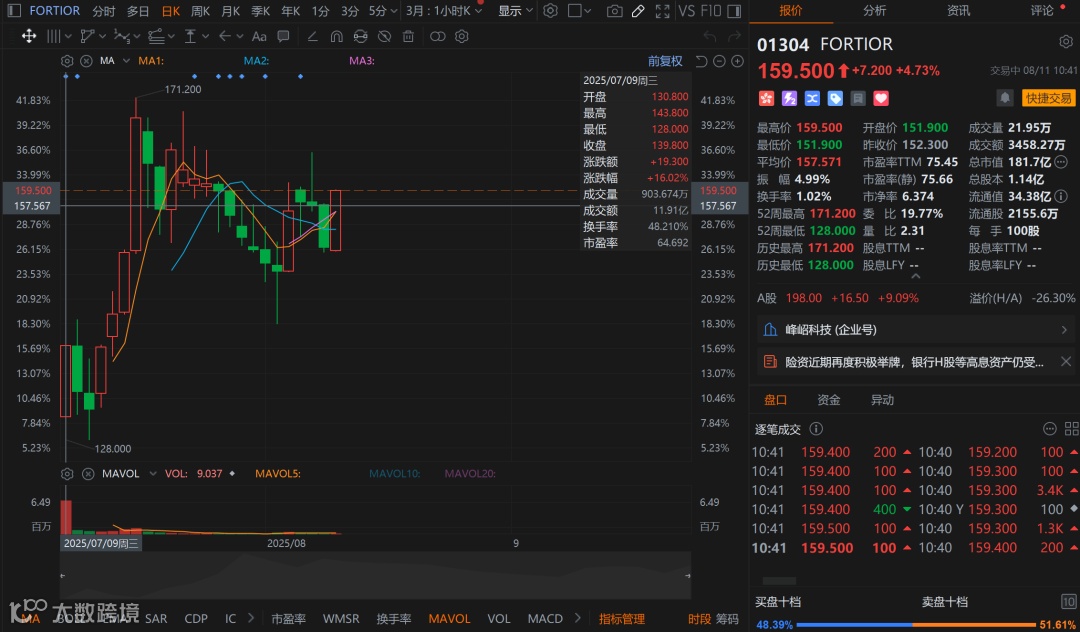Zoom in chart with plus icon

738,61
